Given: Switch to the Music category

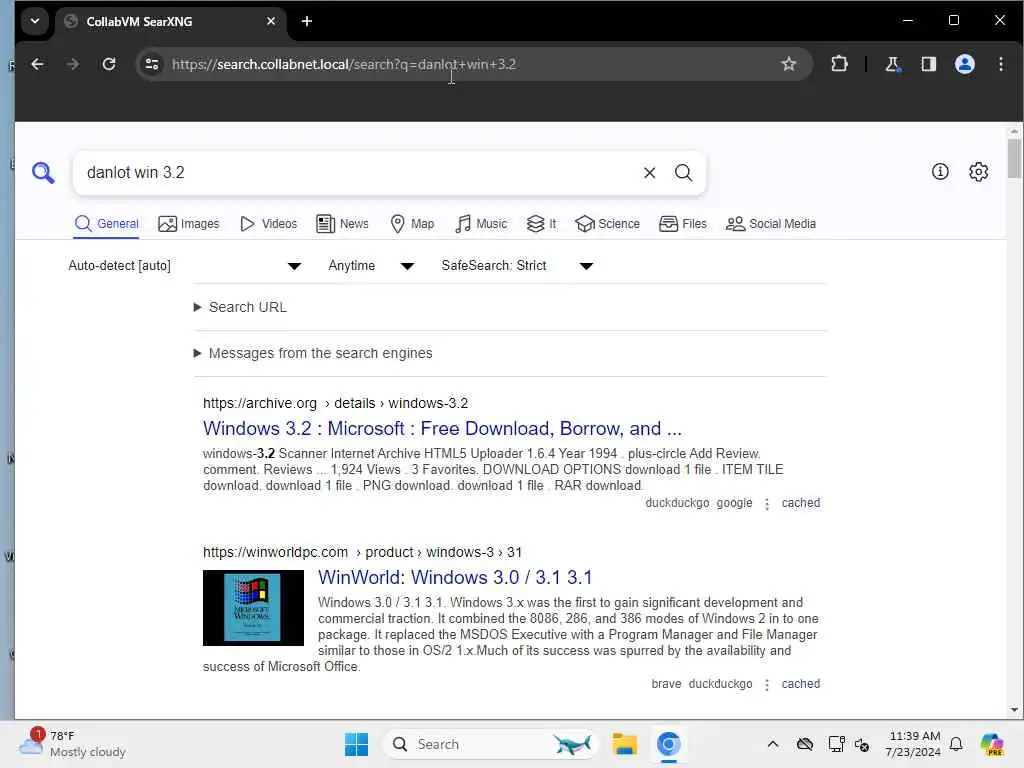Looking at the screenshot, I should point(481,224).
